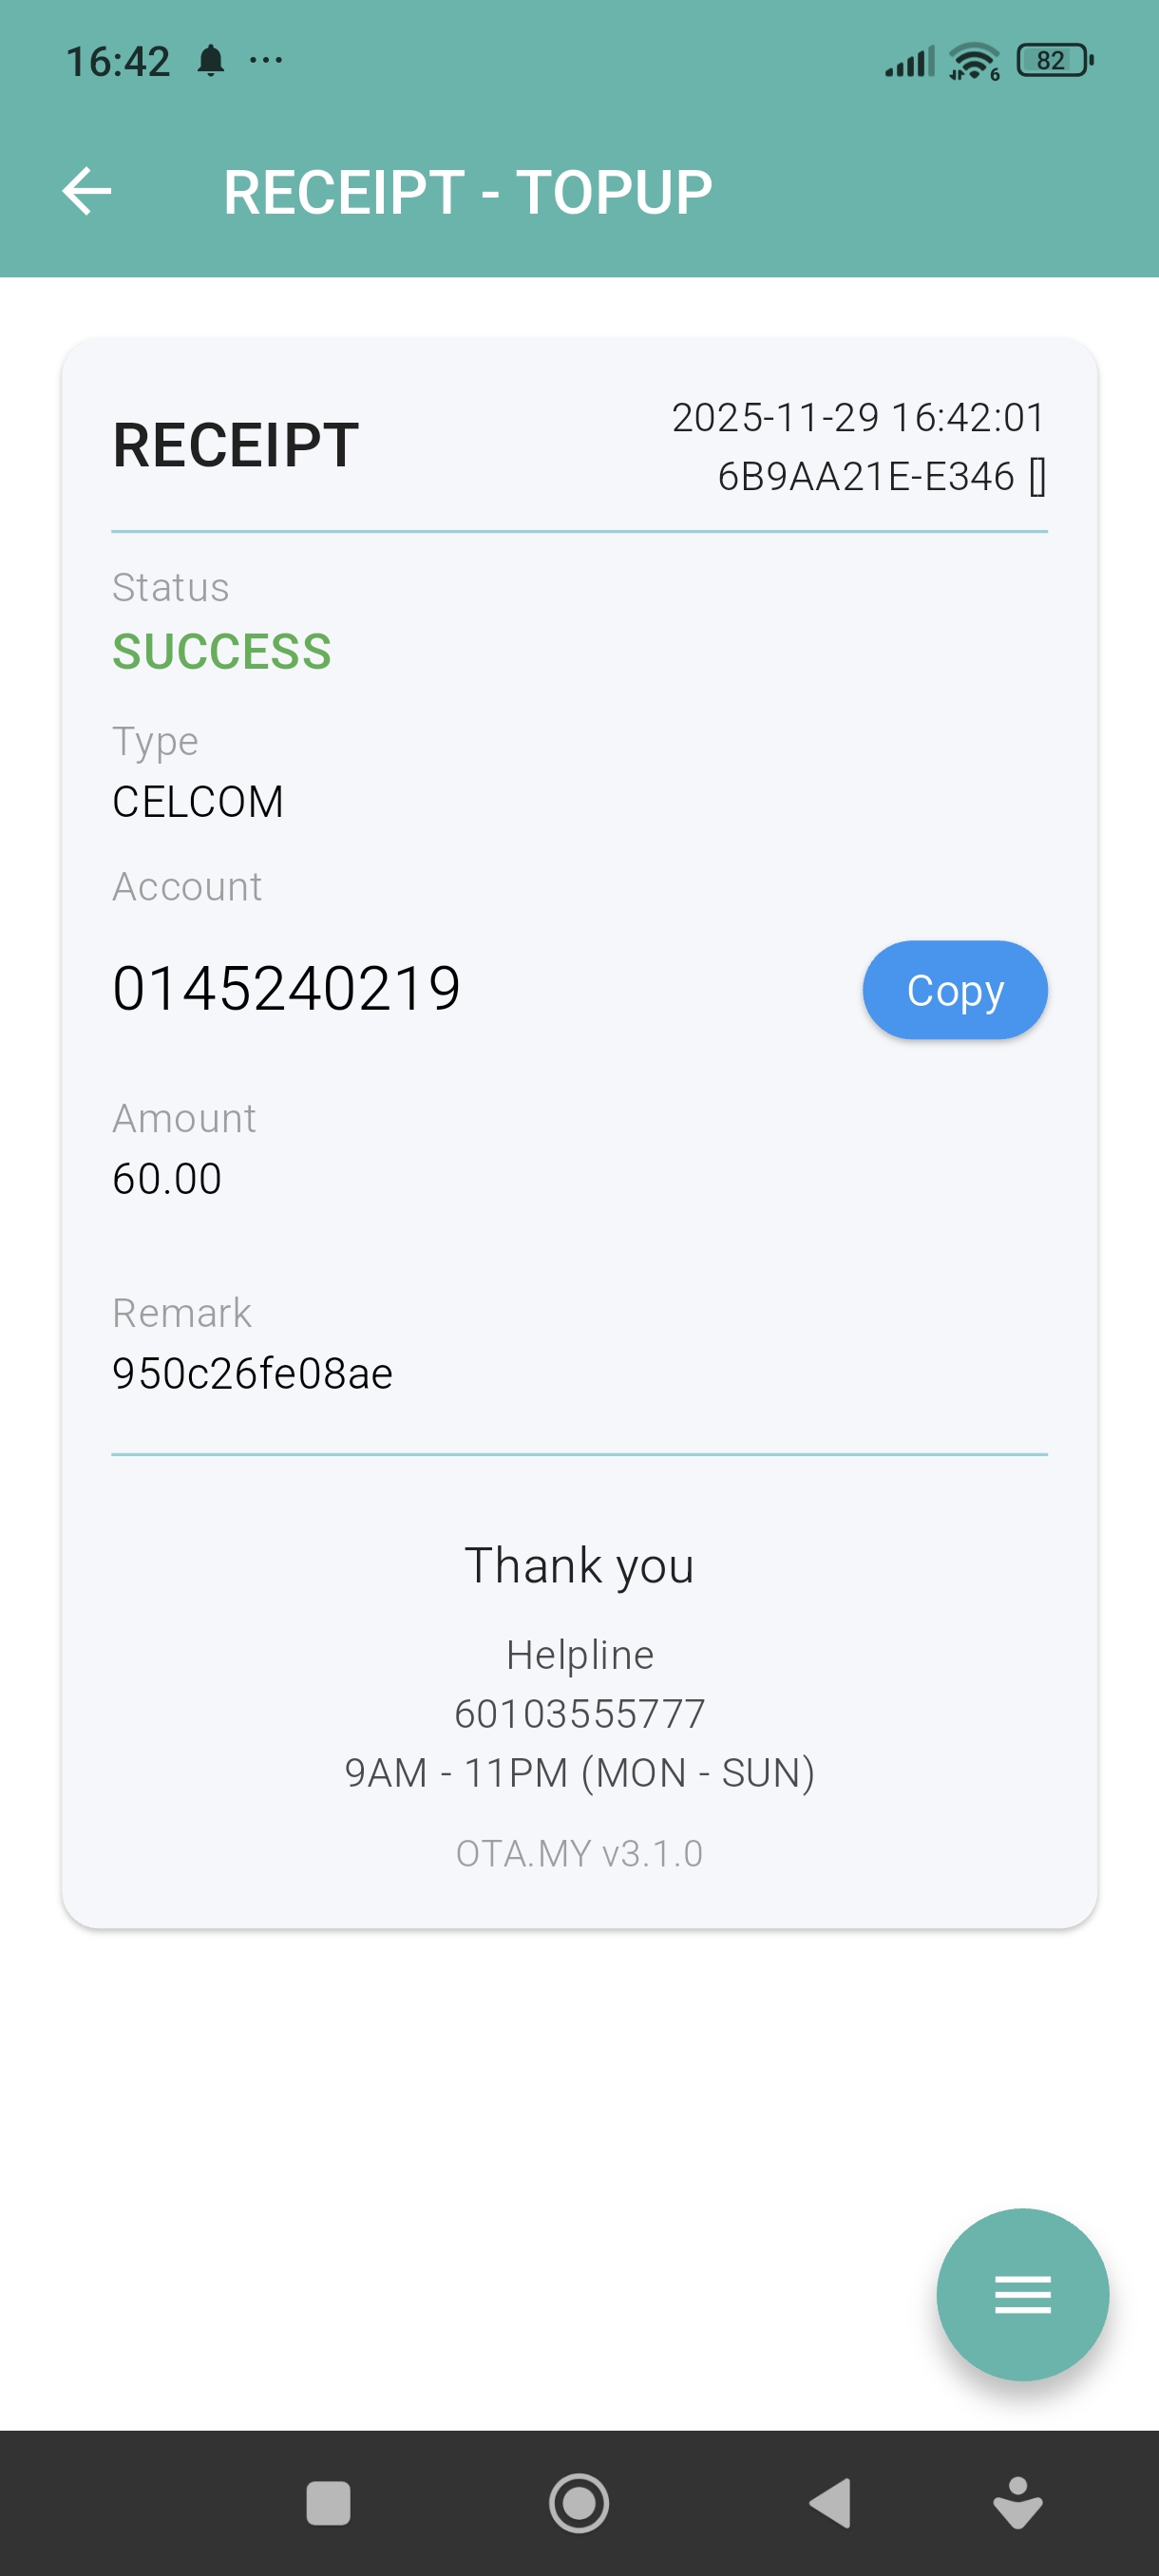Tap the three-dots status bar overflow
Screen dimensions: 1159x2576
(x=266, y=61)
